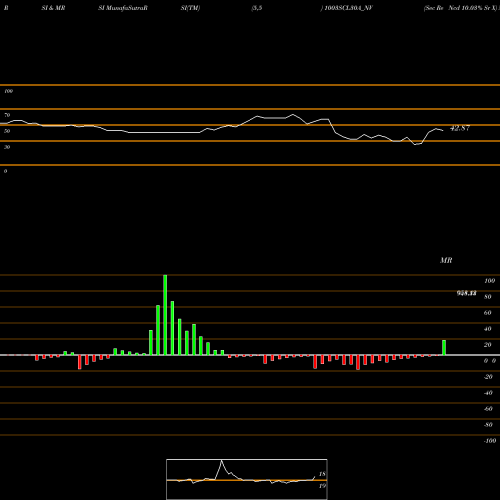Click the RSI current value 42.87

pos(460,128)
